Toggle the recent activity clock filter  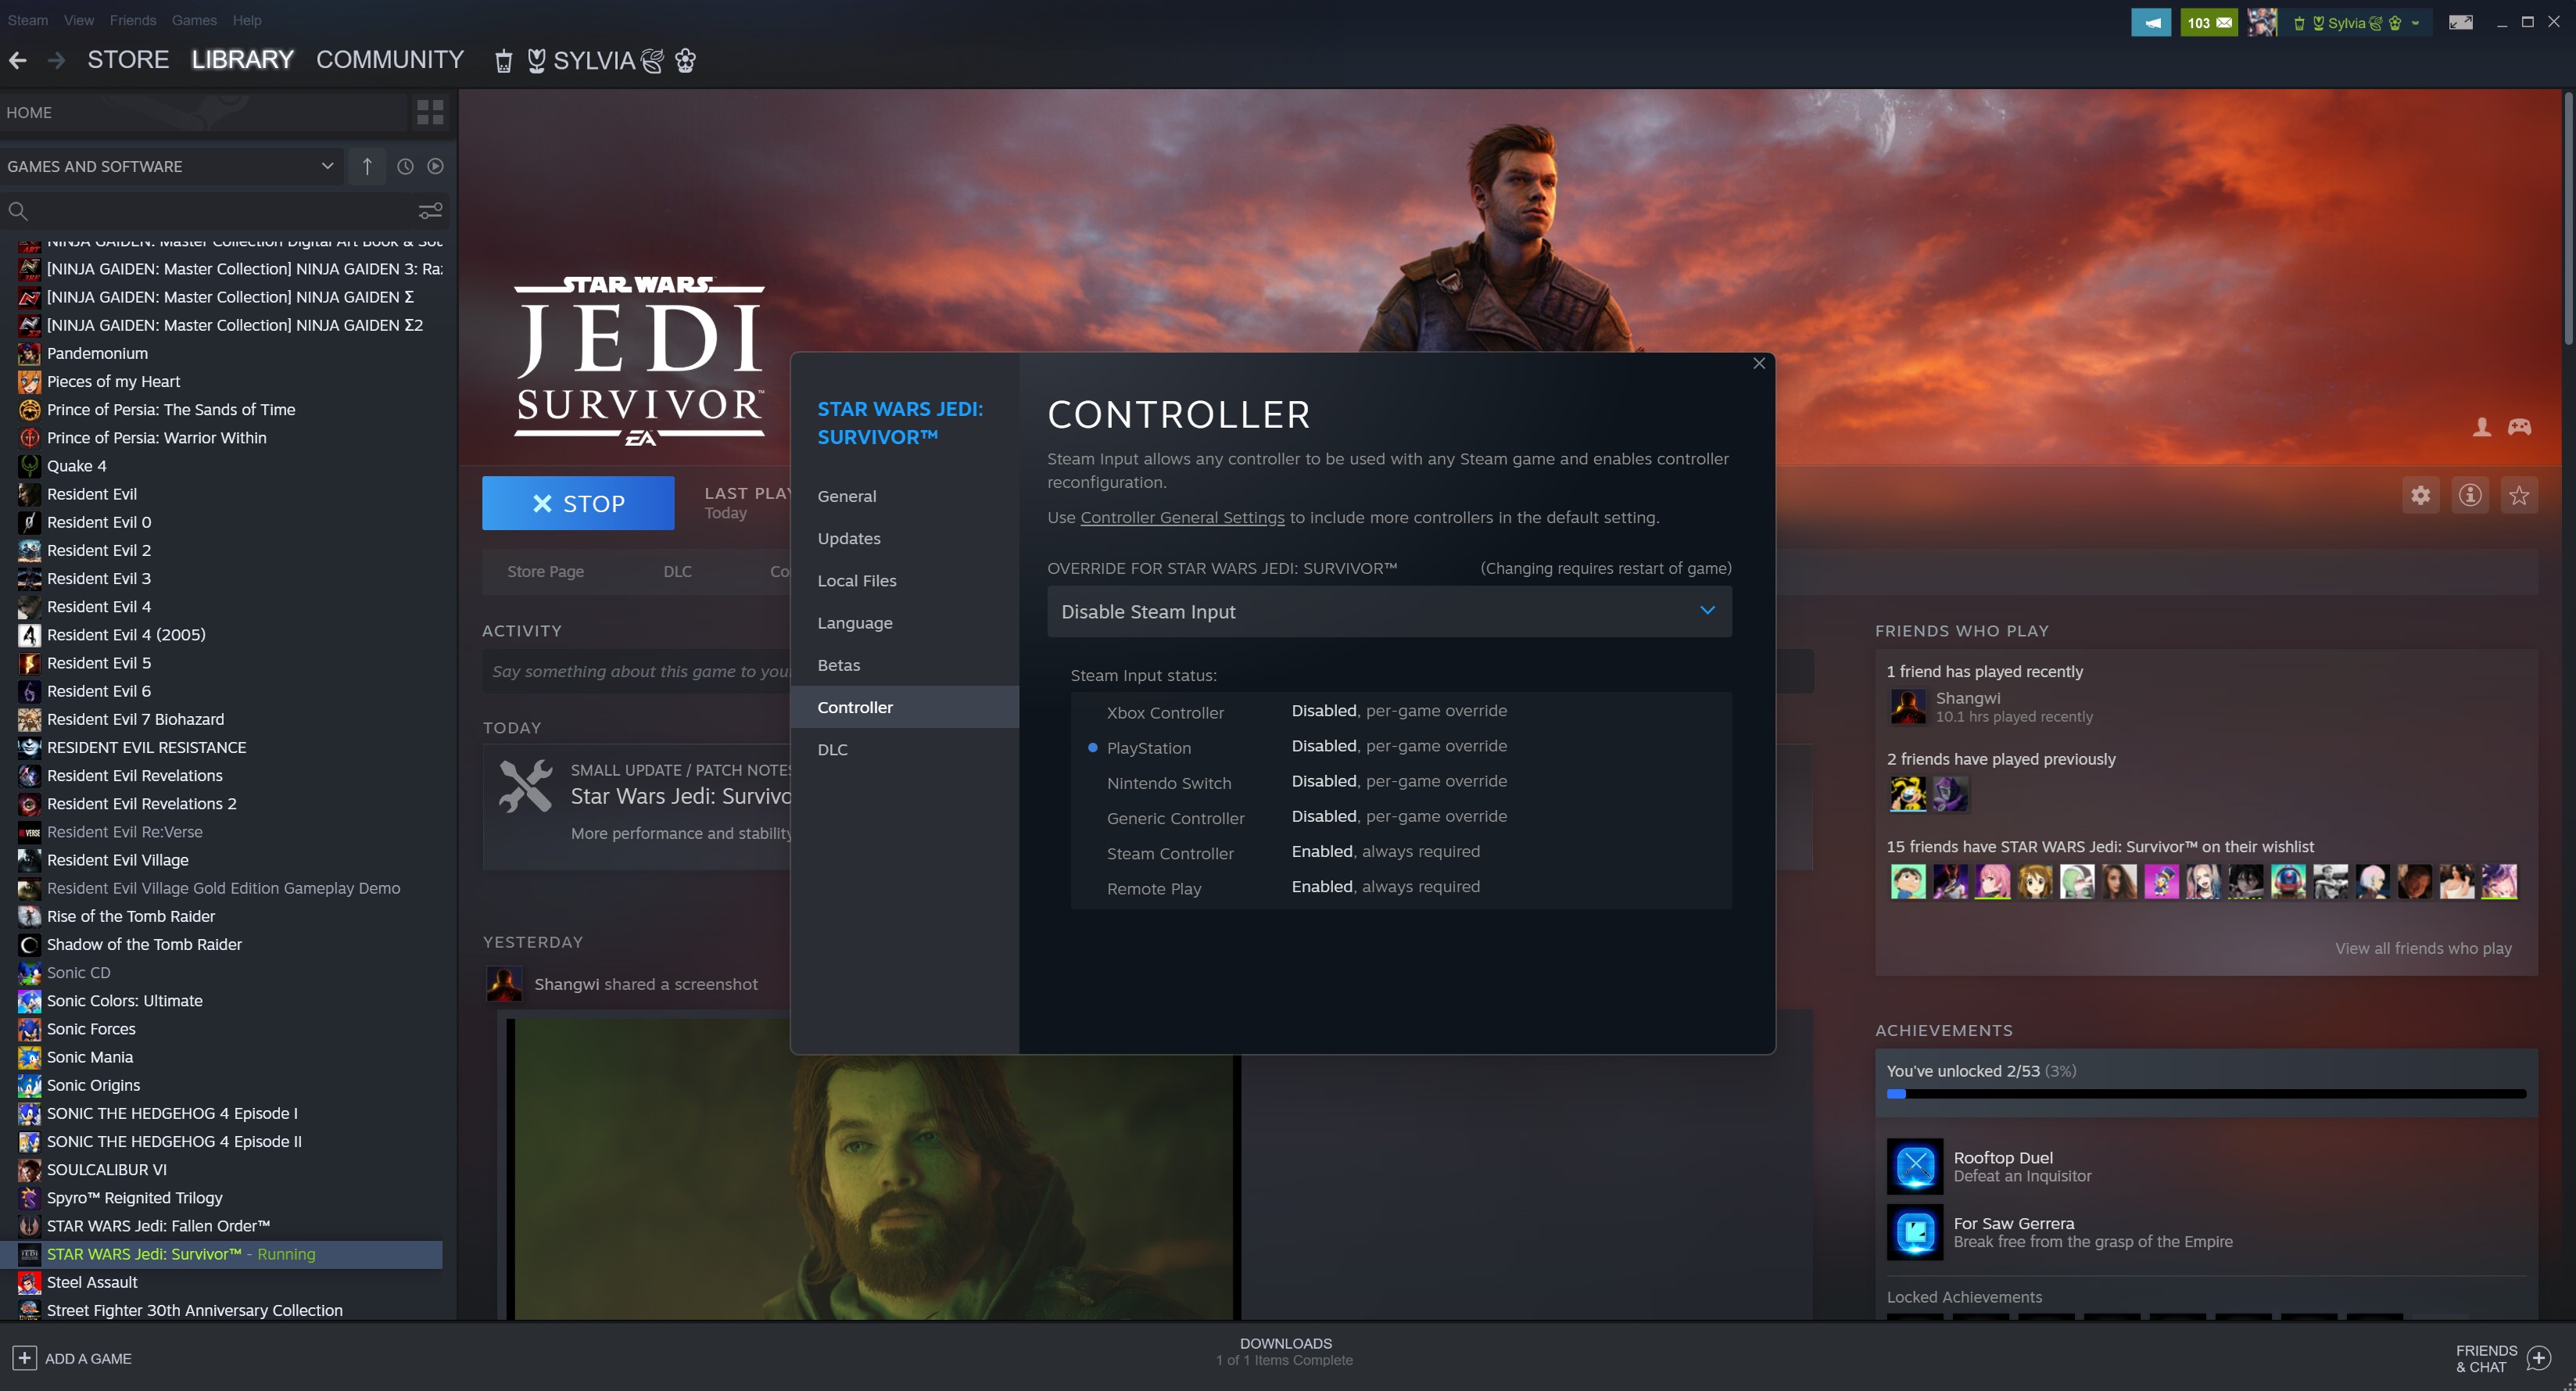click(x=405, y=166)
